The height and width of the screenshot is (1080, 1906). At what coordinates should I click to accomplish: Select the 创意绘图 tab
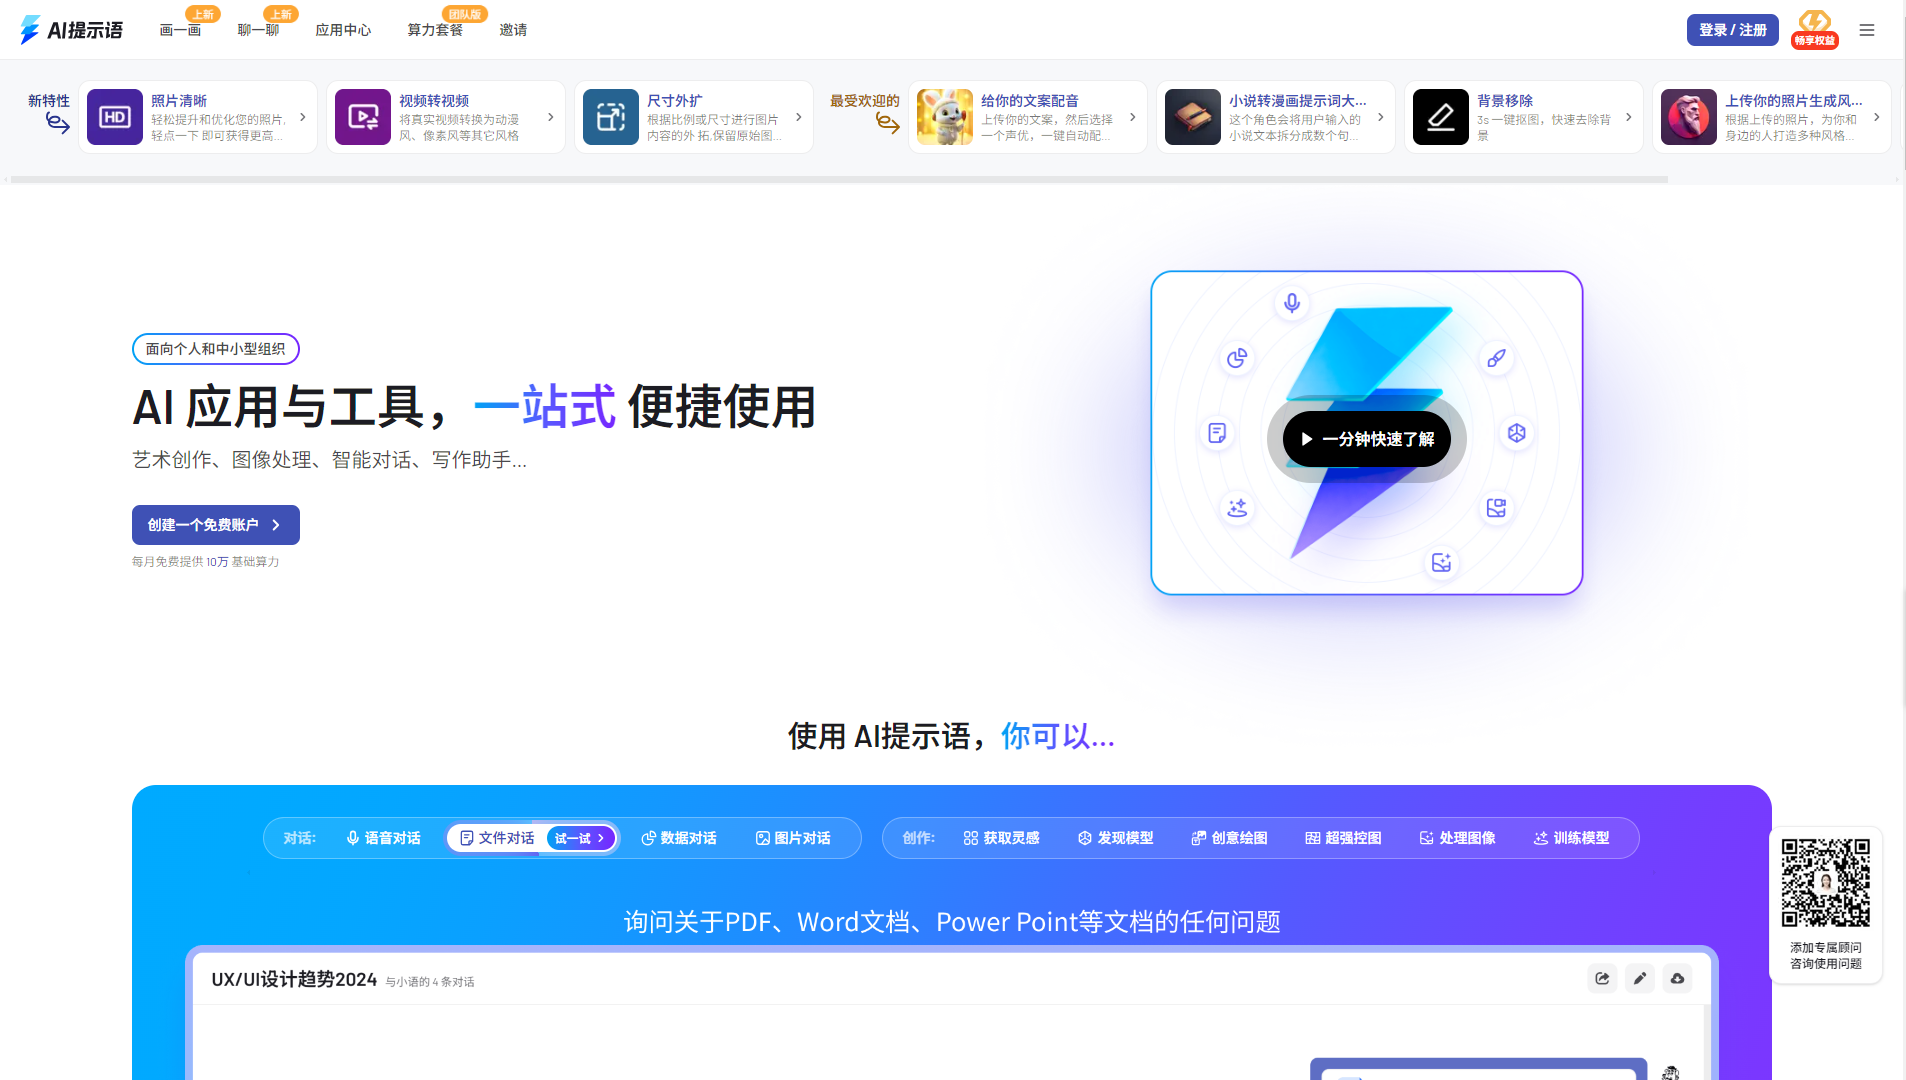[x=1229, y=838]
